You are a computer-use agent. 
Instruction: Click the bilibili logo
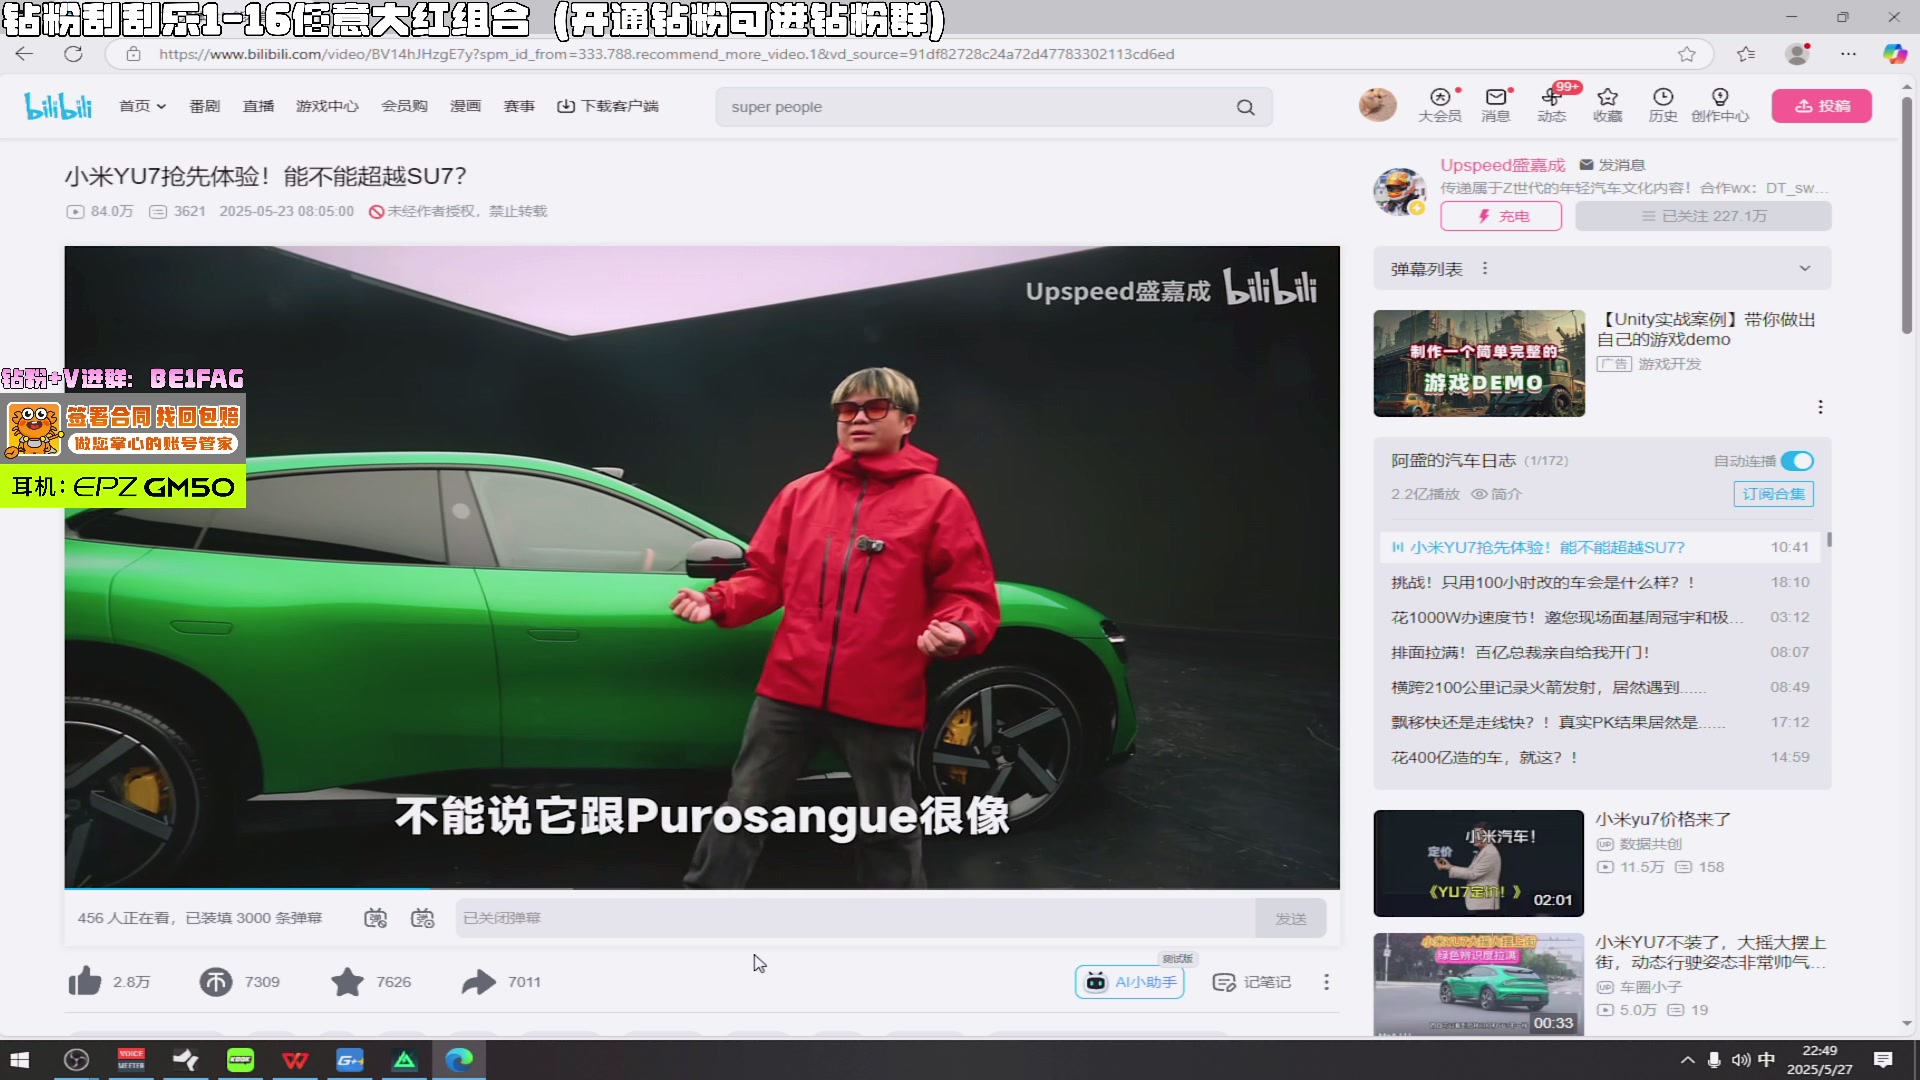[58, 105]
